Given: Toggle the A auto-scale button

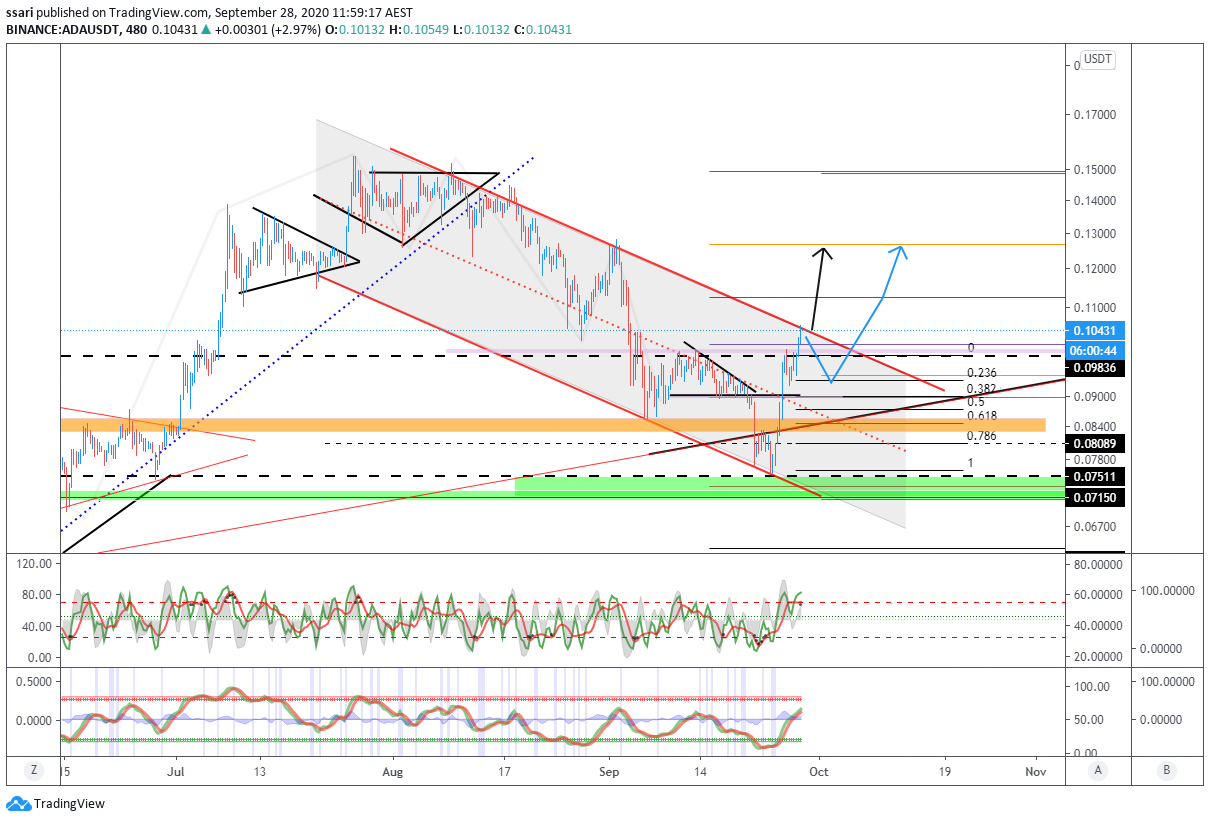Looking at the screenshot, I should 1097,770.
